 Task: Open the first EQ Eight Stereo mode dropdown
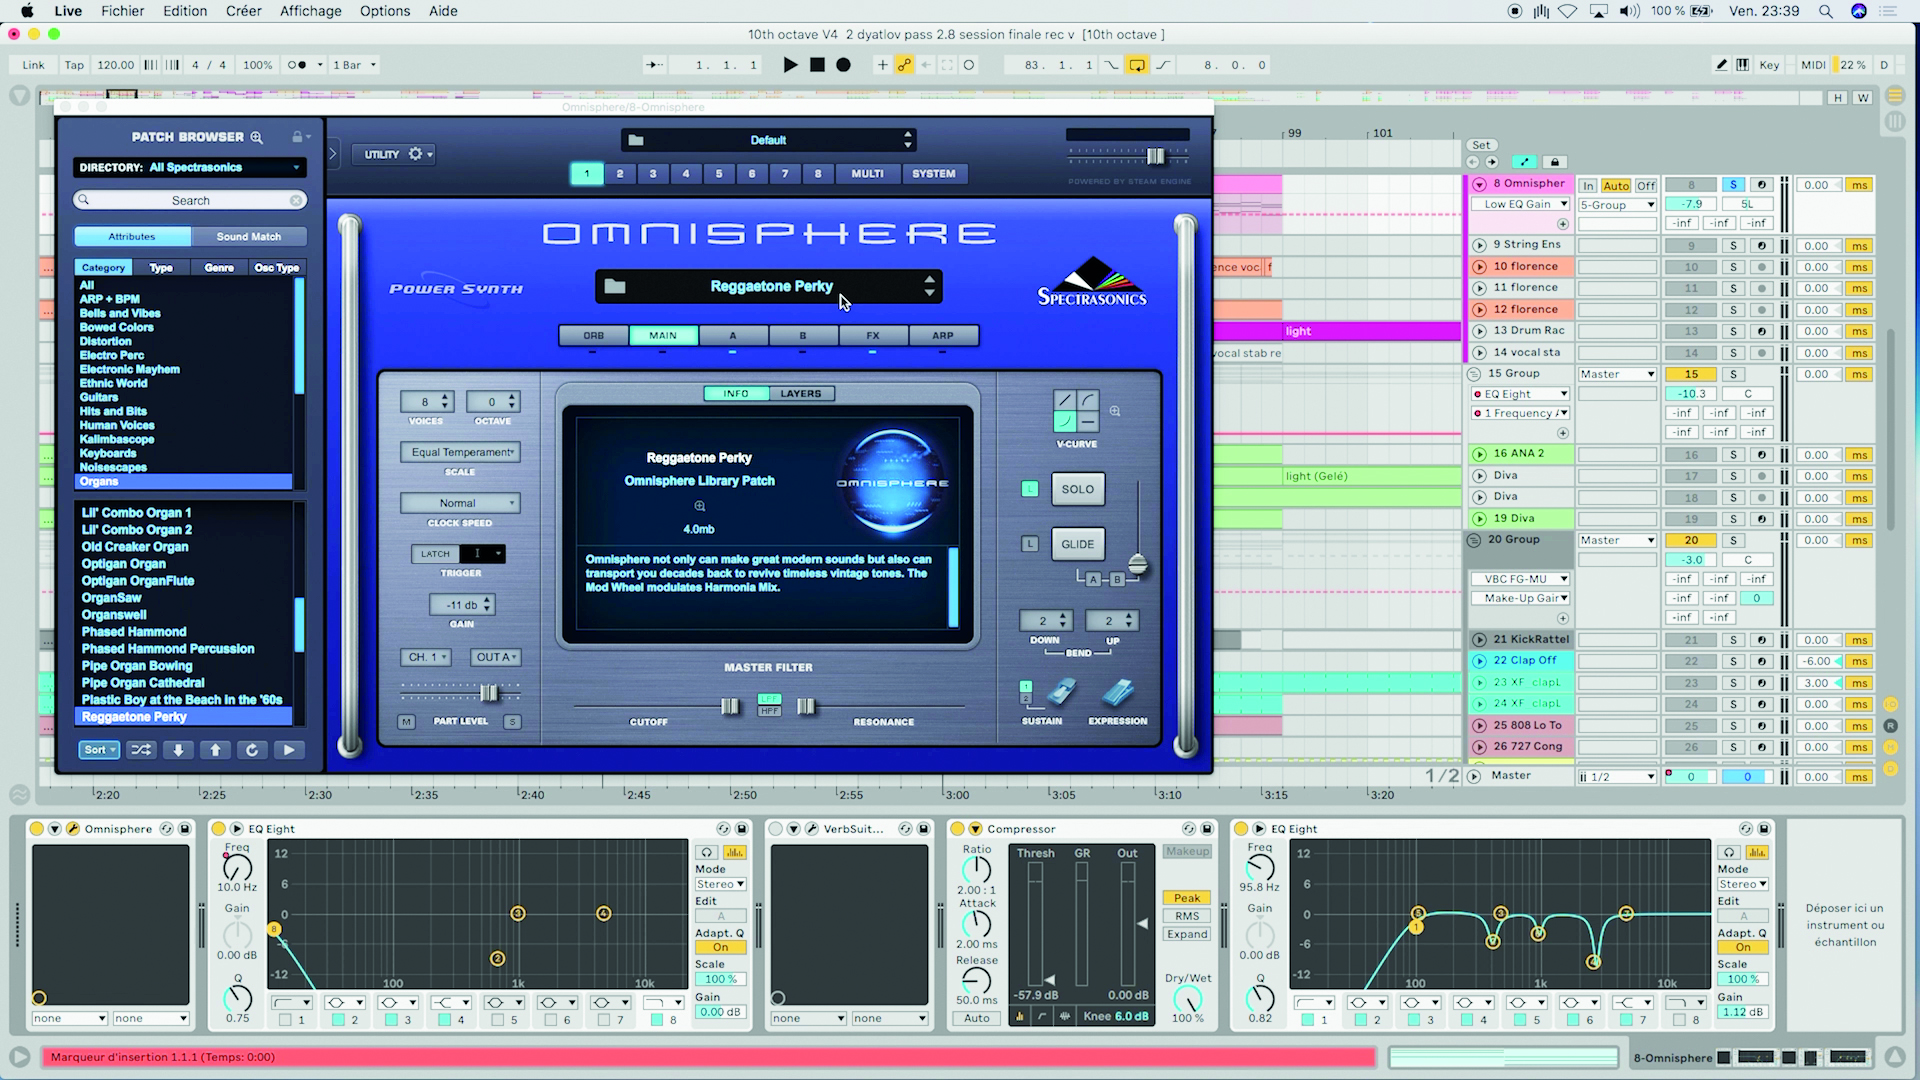coord(721,884)
